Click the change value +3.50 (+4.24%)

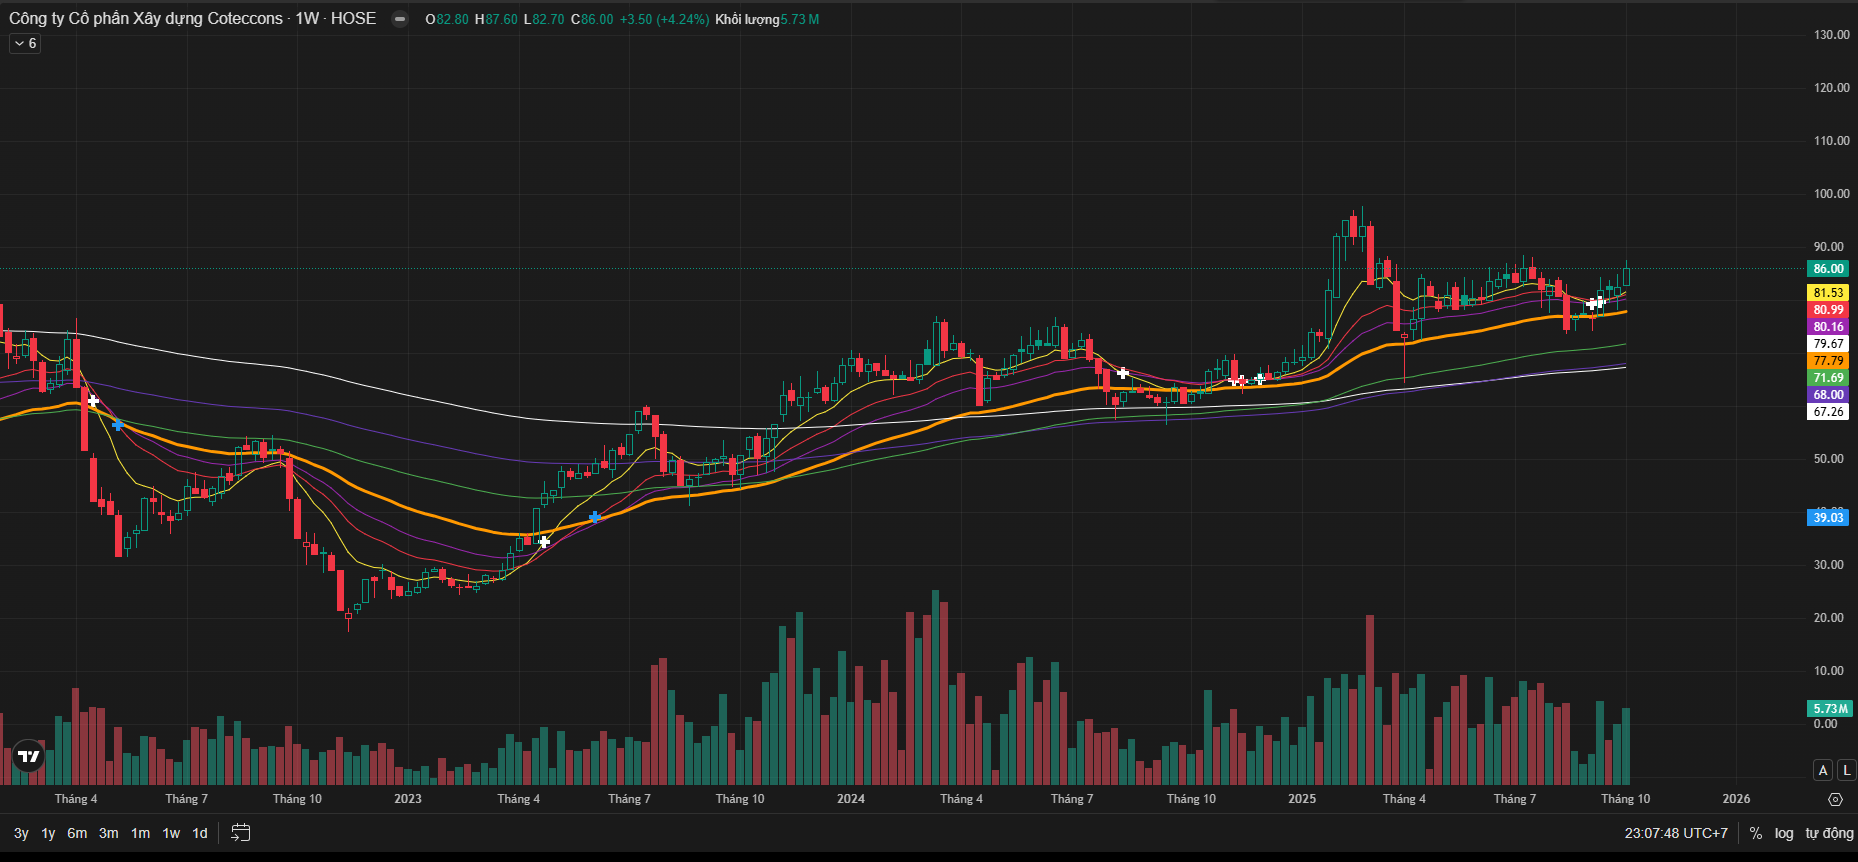click(665, 19)
